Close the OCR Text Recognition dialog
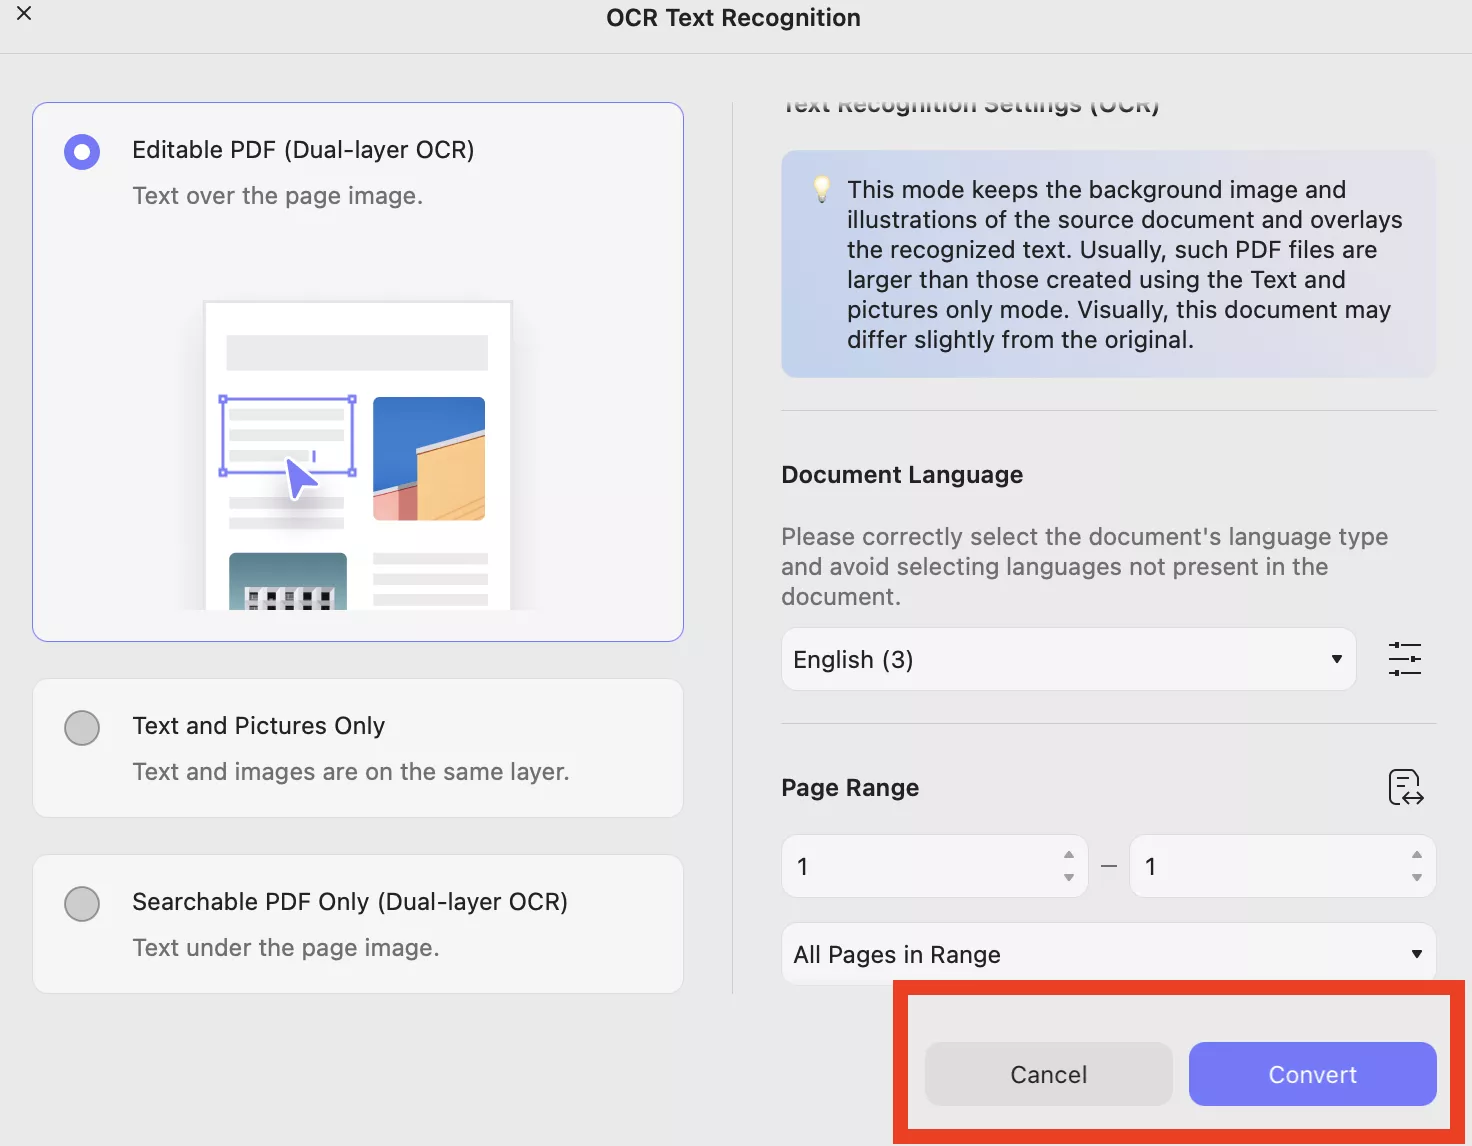 click(x=24, y=14)
